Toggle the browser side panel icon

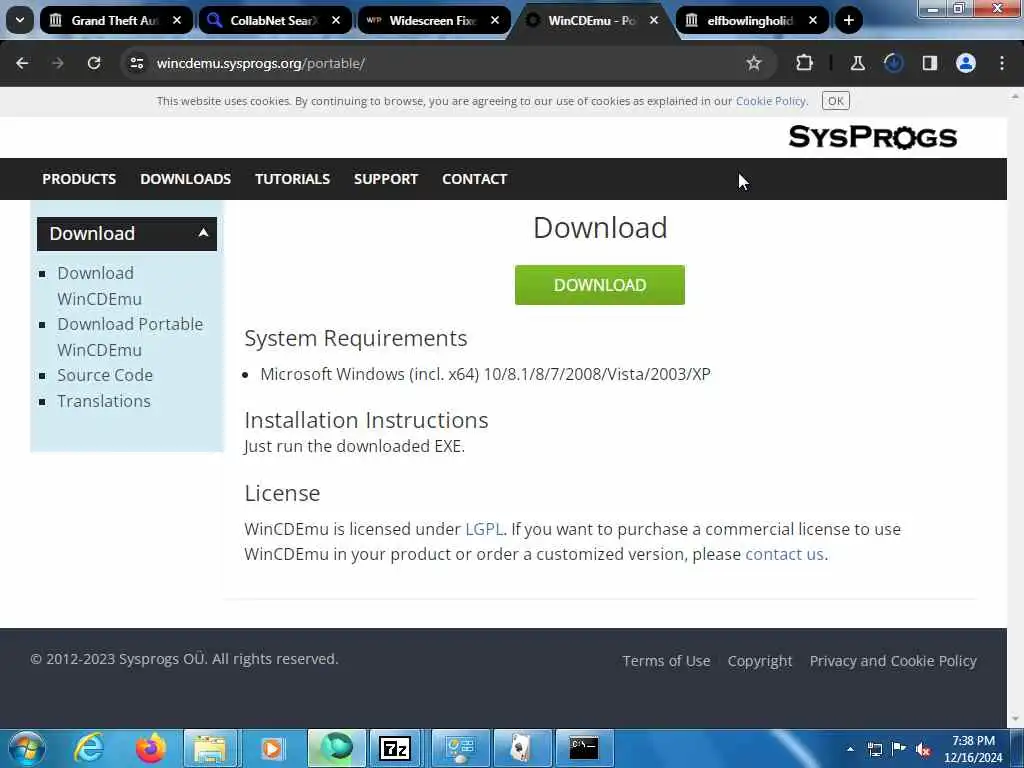click(930, 63)
